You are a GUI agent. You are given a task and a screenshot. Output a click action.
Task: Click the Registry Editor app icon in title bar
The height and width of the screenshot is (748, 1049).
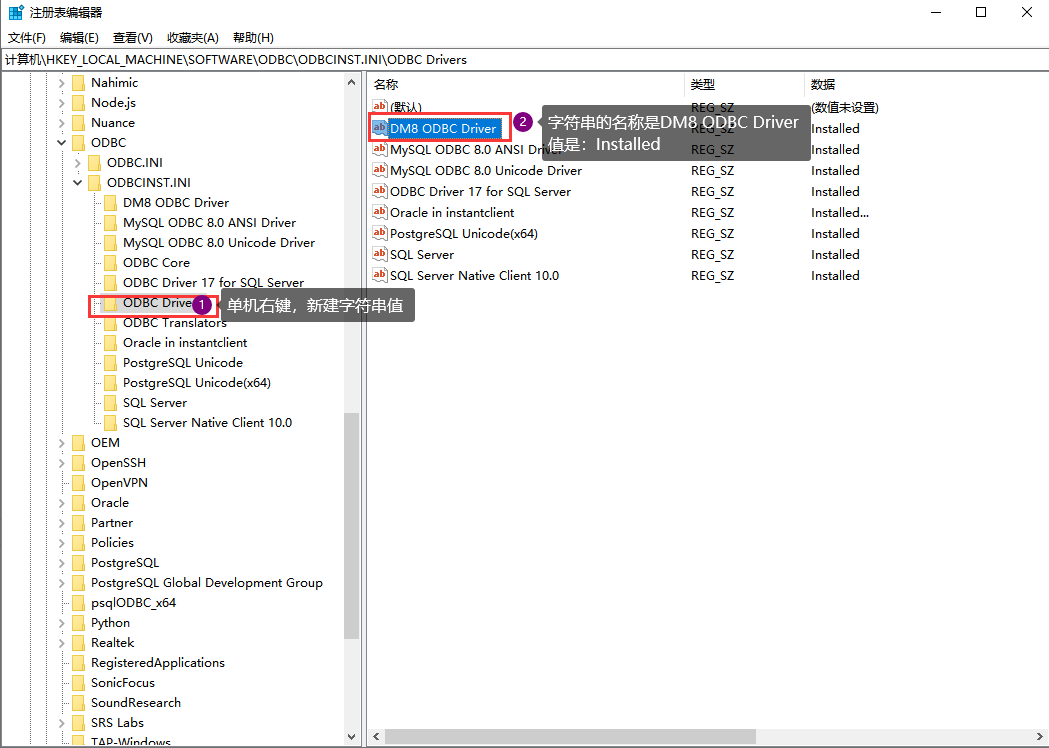(x=16, y=12)
